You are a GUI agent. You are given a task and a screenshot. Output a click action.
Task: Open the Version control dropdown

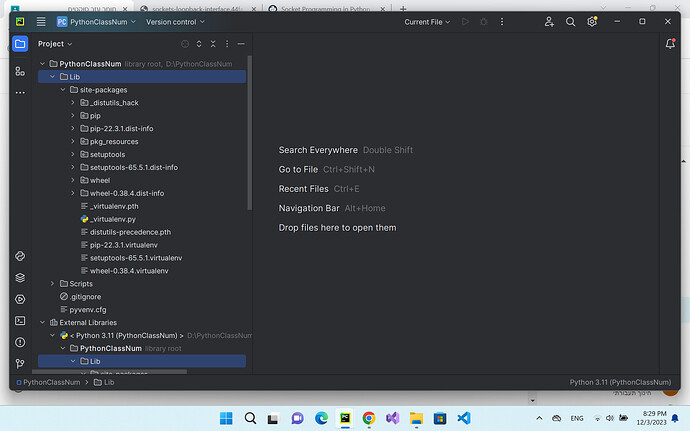[x=175, y=22]
